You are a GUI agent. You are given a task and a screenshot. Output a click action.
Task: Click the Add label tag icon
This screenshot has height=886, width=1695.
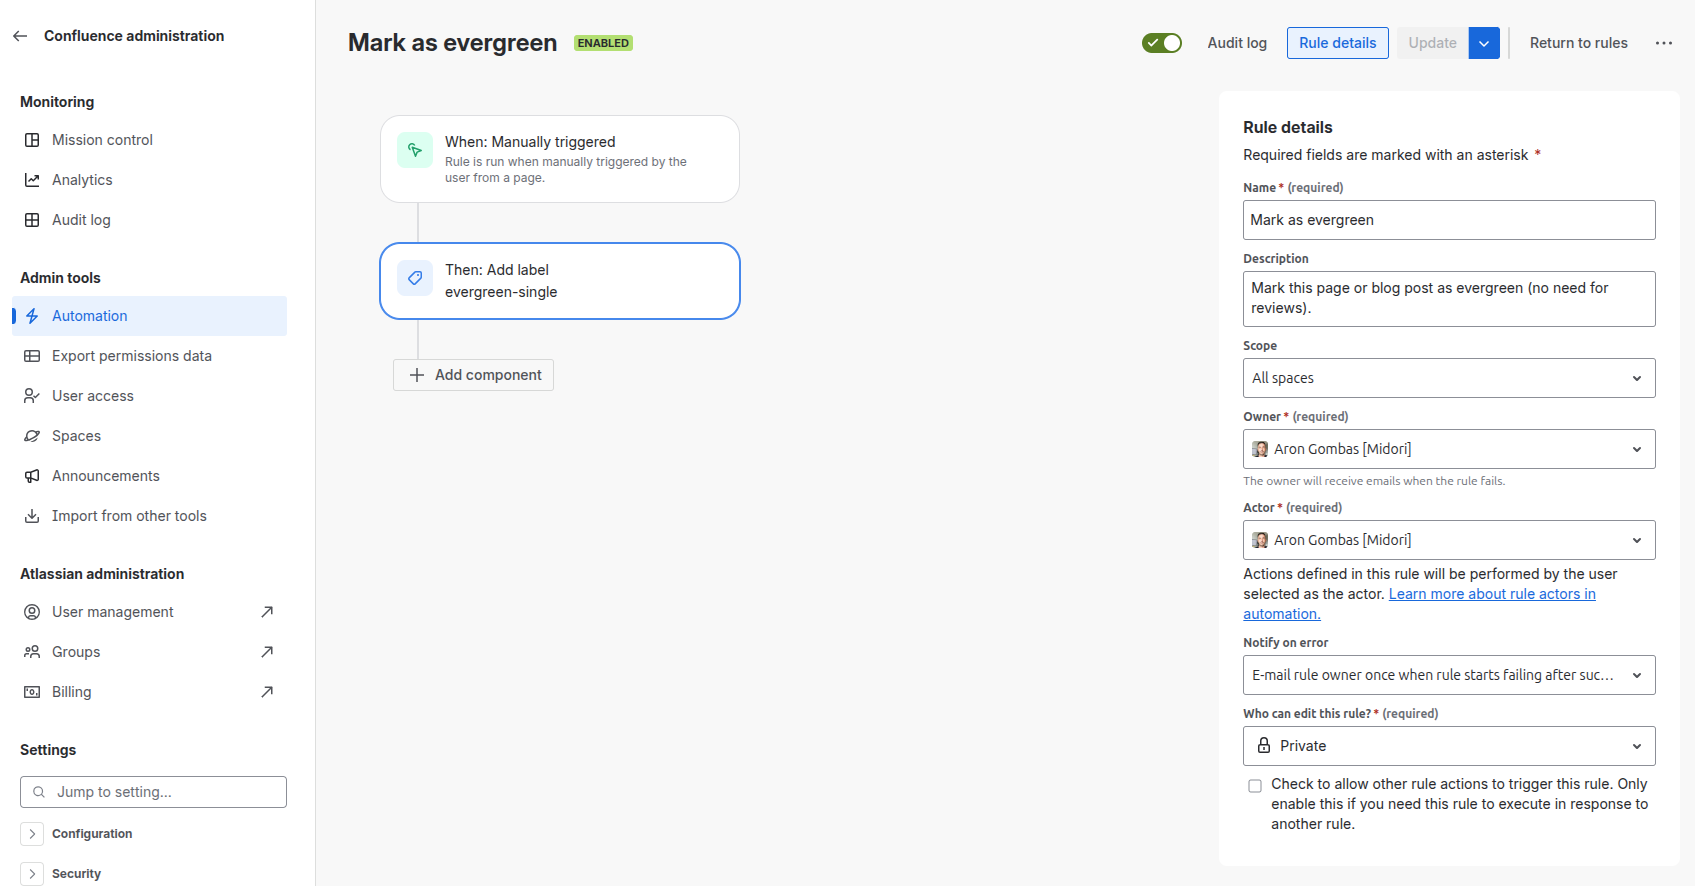(x=415, y=278)
